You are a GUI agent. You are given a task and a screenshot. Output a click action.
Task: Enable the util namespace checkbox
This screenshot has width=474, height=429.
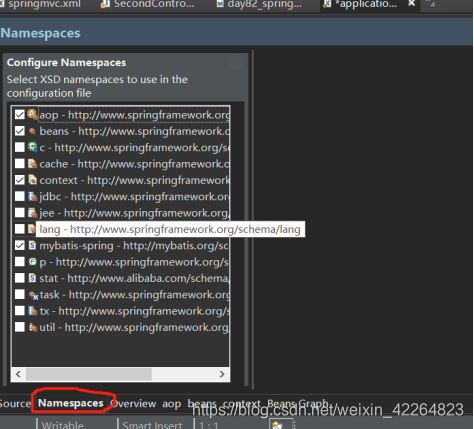20,327
